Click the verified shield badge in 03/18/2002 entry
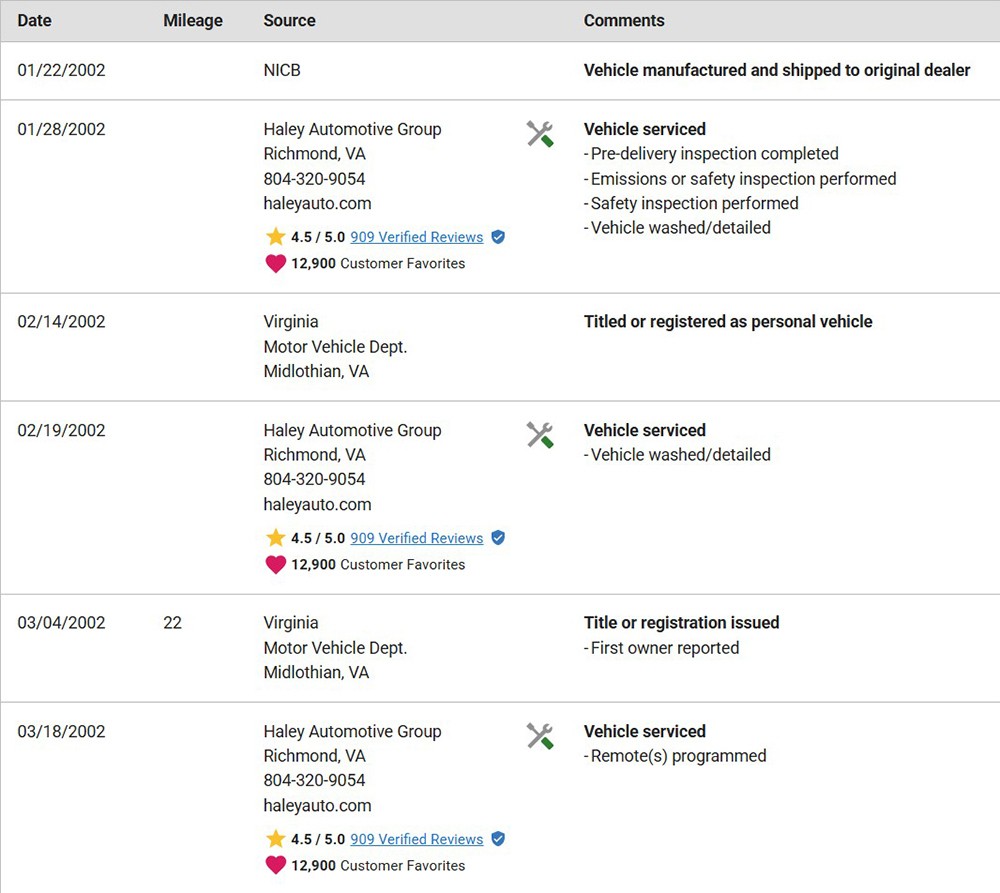Image resolution: width=1000 pixels, height=893 pixels. [x=498, y=839]
